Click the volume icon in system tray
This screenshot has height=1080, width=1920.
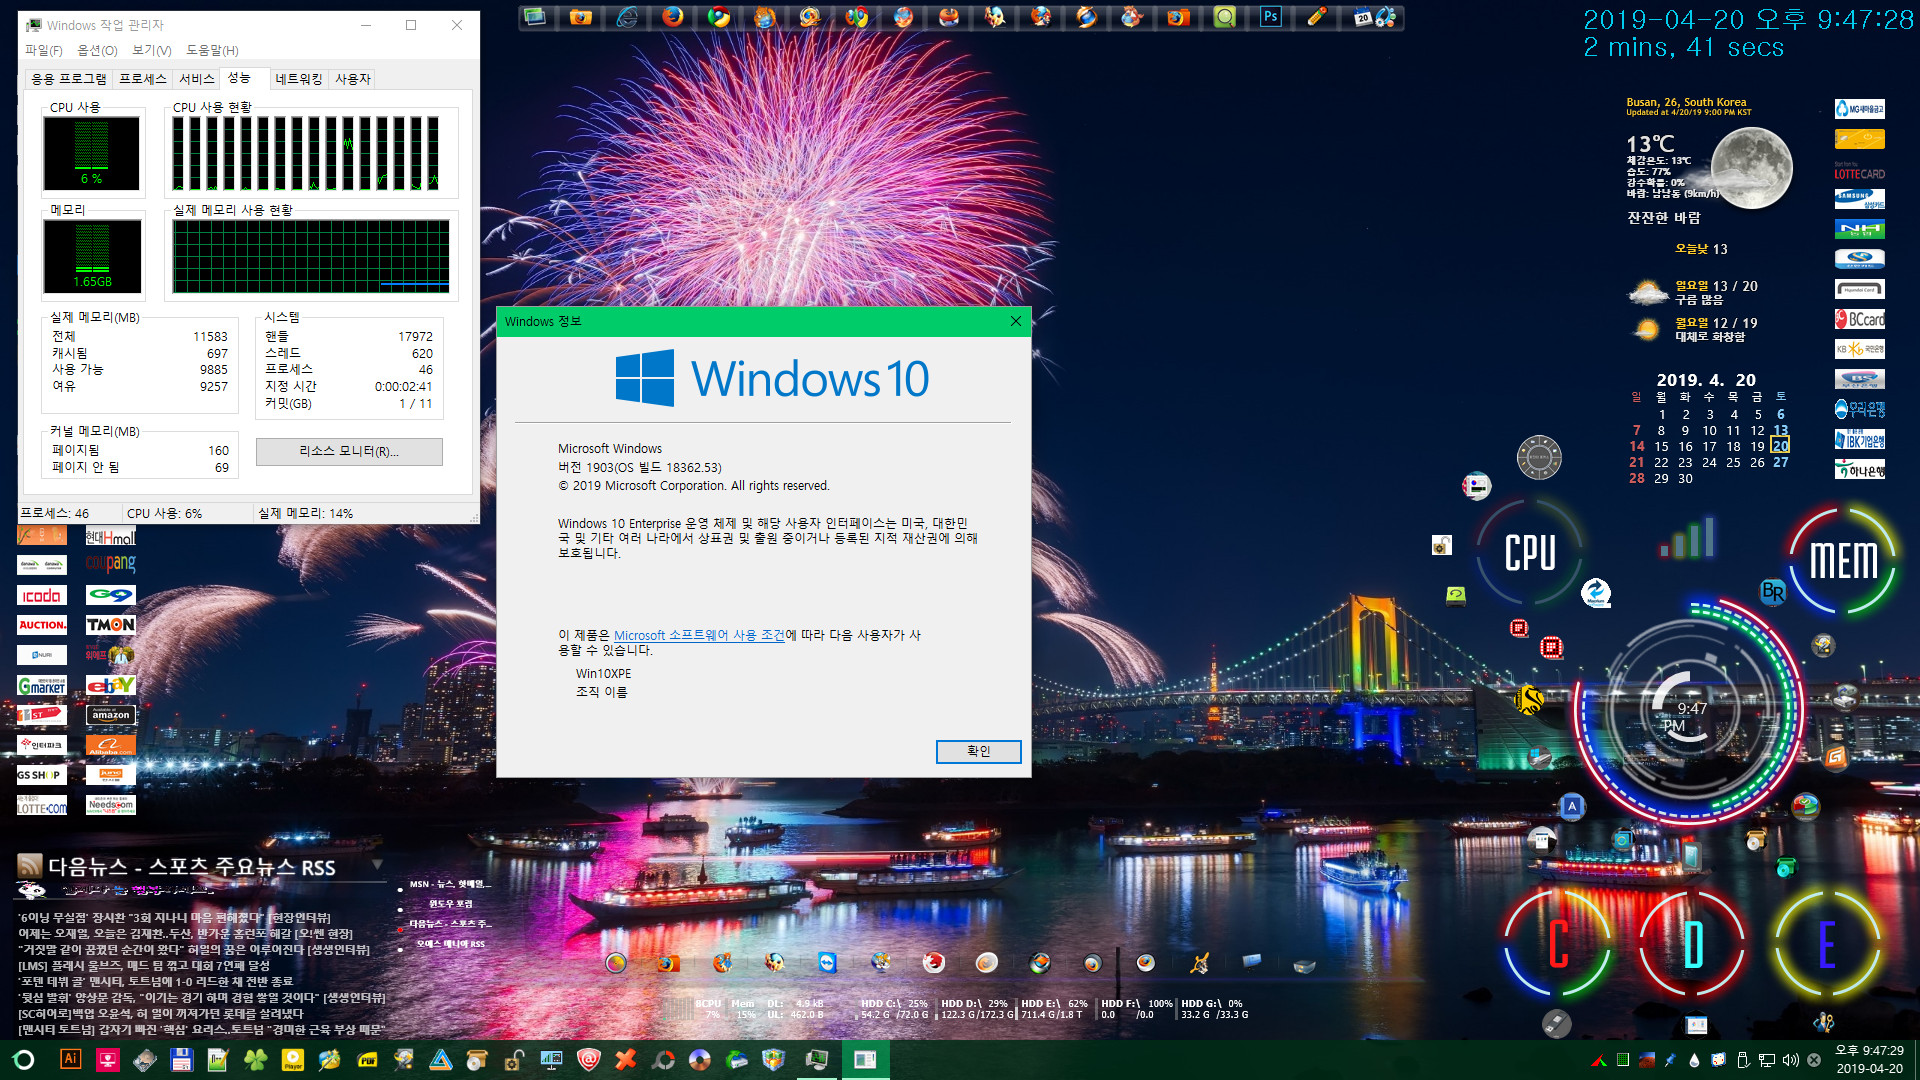click(1790, 1060)
